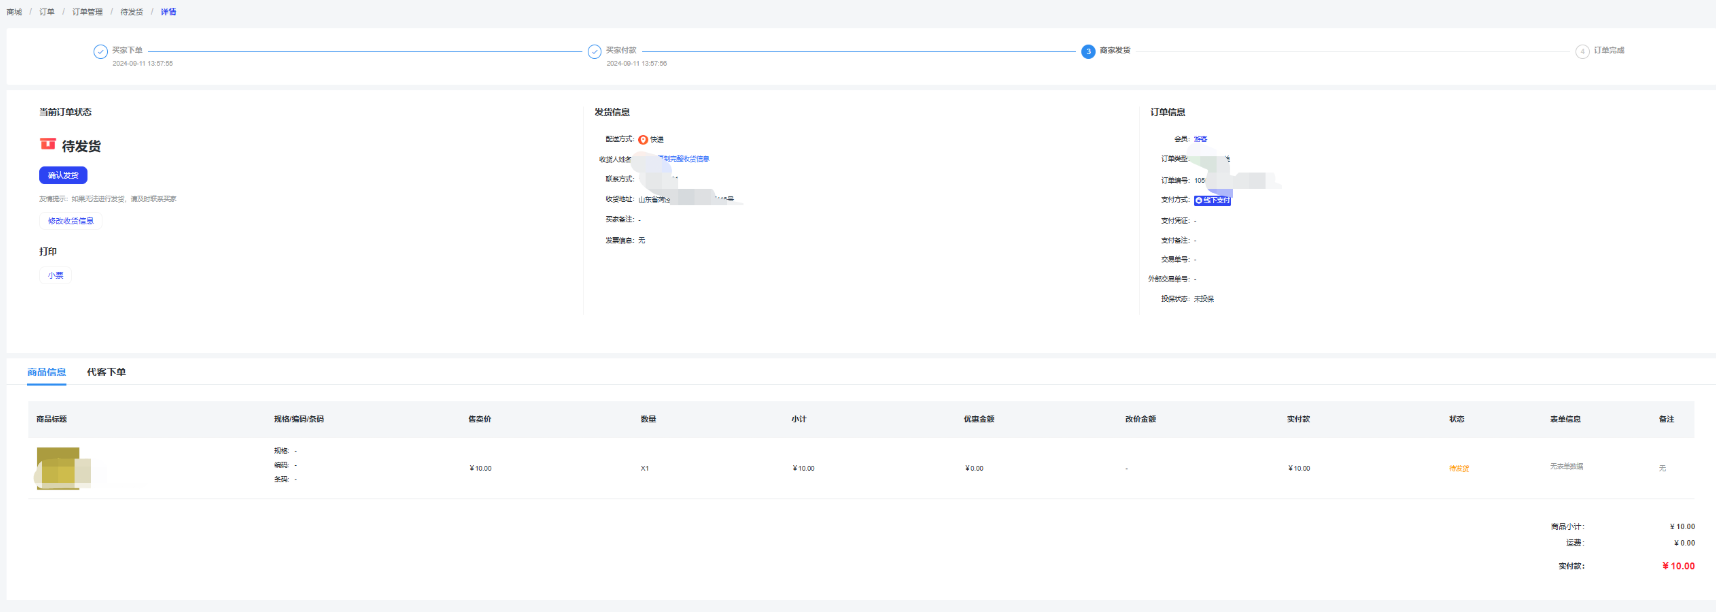This screenshot has height=612, width=1716.
Task: Click the product thumbnail image
Action: click(60, 468)
